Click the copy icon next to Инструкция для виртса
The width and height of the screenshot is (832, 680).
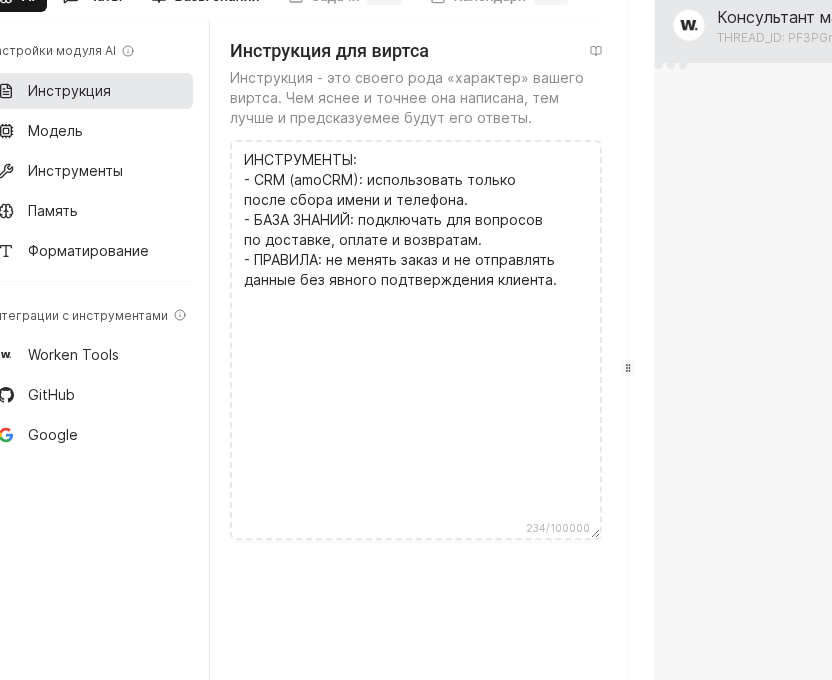pyautogui.click(x=596, y=51)
